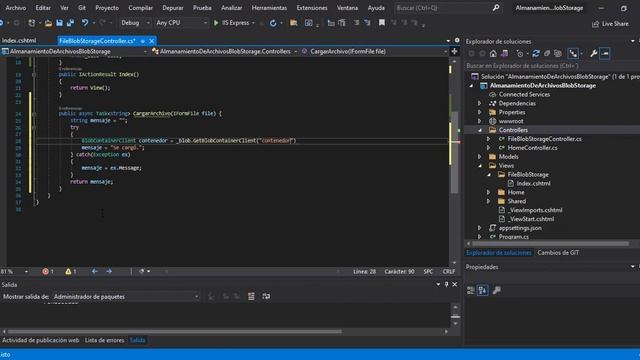640x360 pixels.
Task: Select HomeController.cs in the tree
Action: (532, 148)
